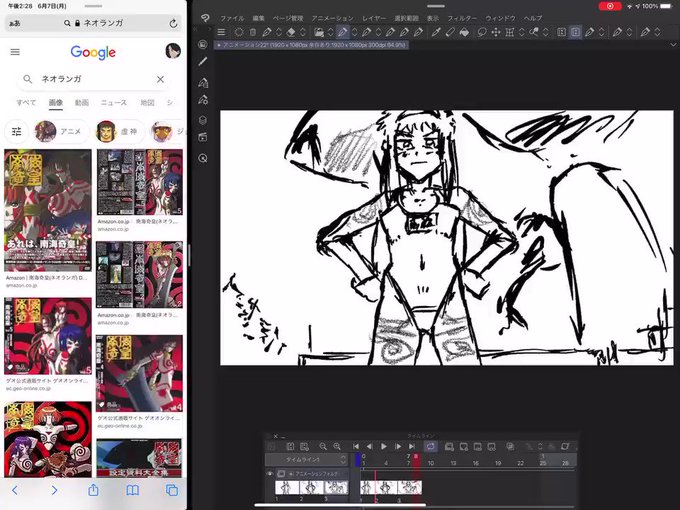
Task: Open the layer stack palette icon on left sidebar
Action: click(203, 120)
